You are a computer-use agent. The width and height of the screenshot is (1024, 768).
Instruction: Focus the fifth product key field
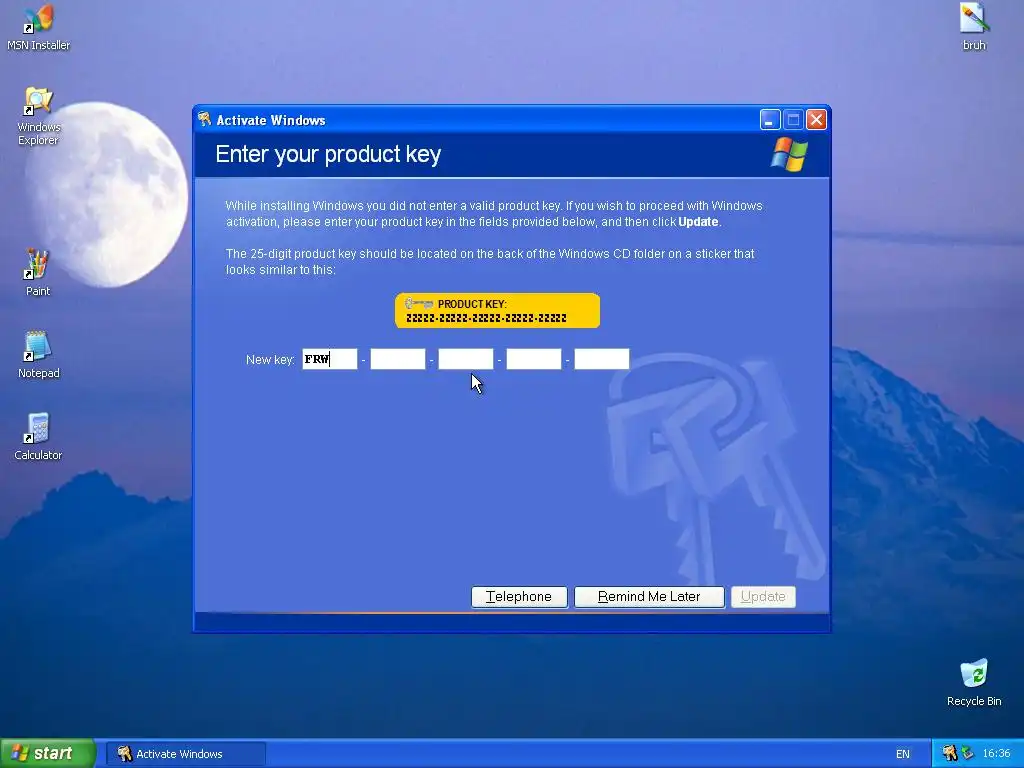601,359
